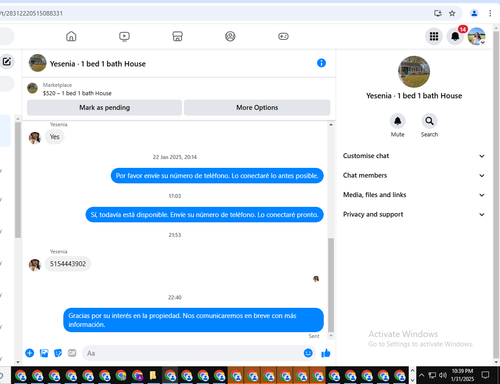The width and height of the screenshot is (500, 384).
Task: Select 'Sí, todavía está disponible' message
Action: (204, 215)
